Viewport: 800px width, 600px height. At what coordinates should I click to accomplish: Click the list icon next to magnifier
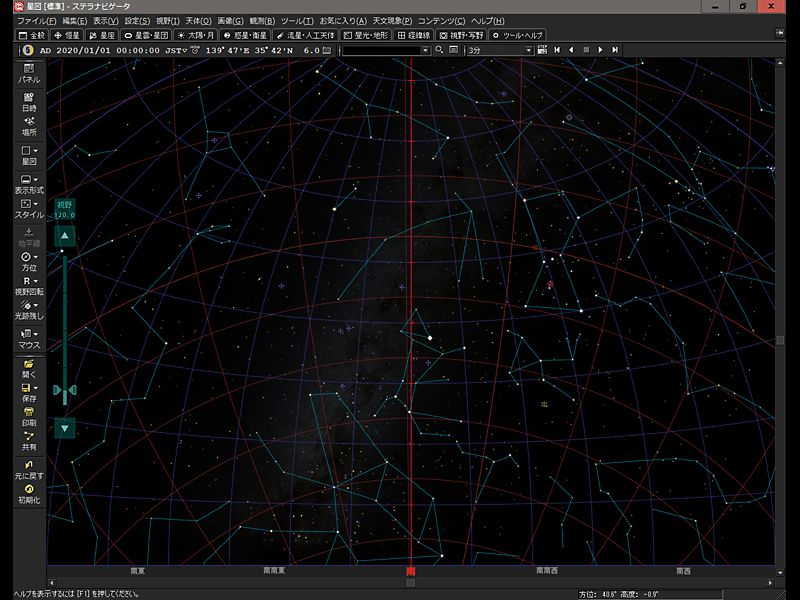pyautogui.click(x=454, y=49)
